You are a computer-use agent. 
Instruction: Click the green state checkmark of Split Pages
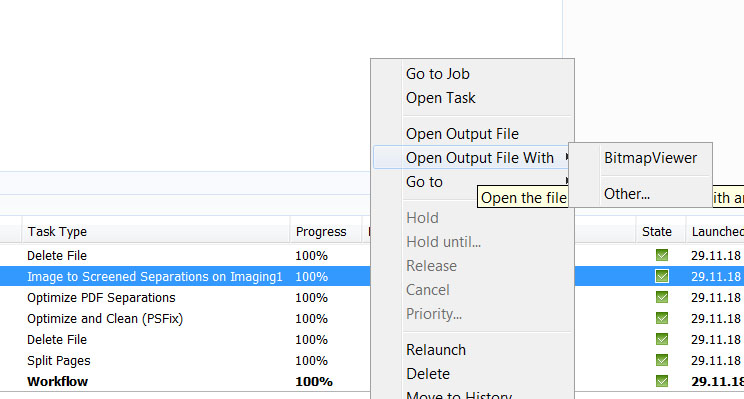[662, 360]
